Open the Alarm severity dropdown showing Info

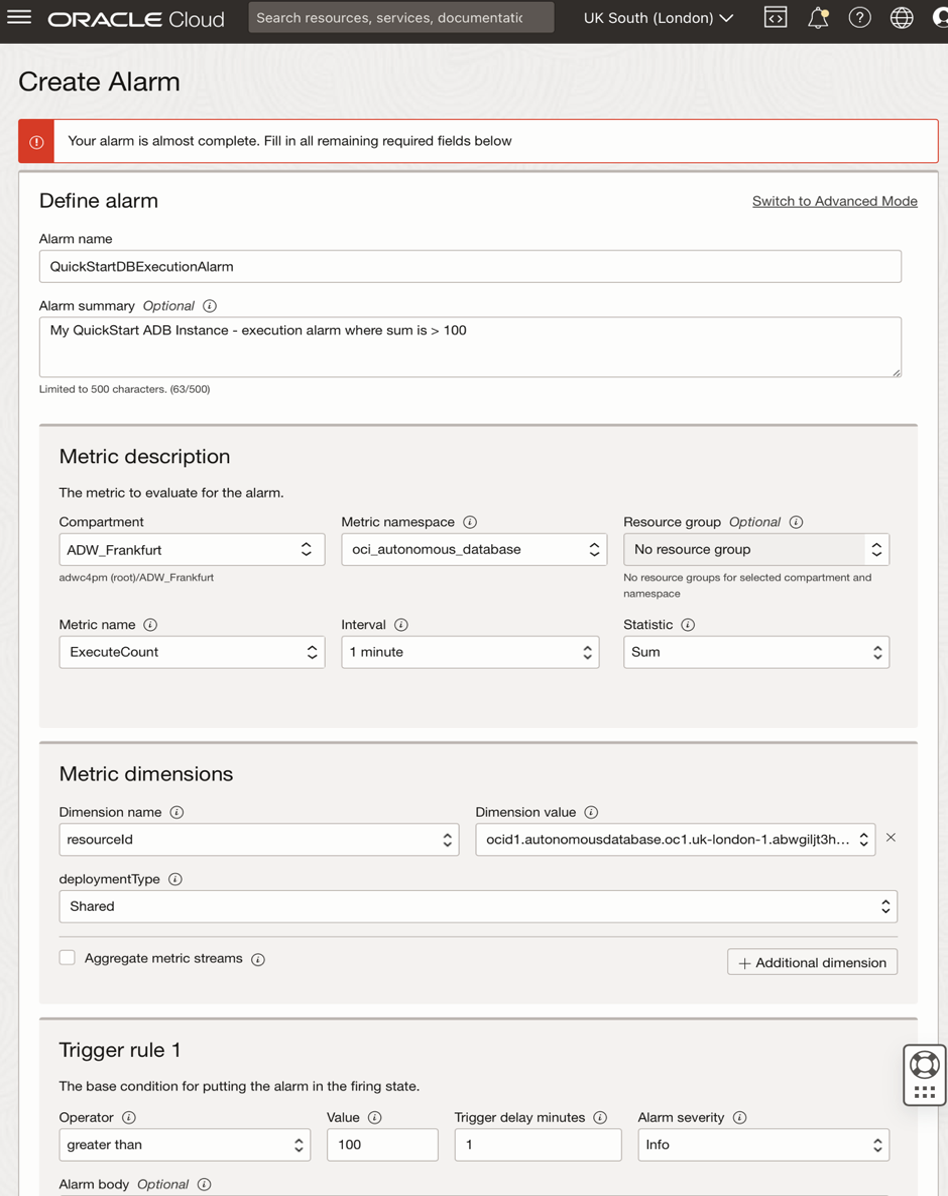[763, 1145]
